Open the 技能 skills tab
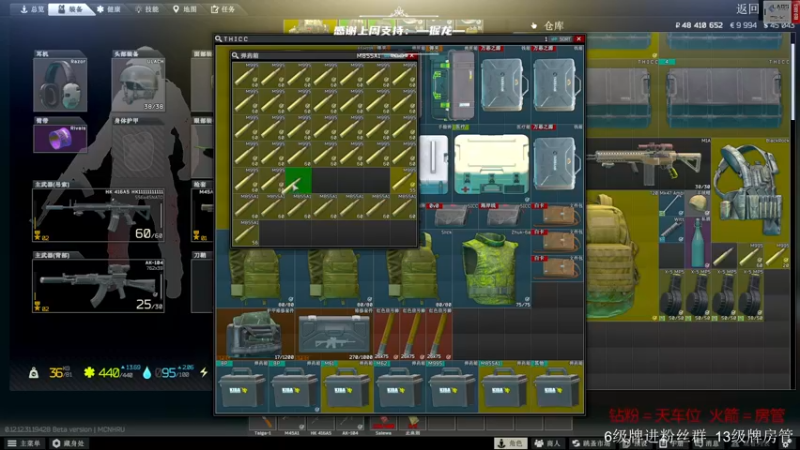This screenshot has height=450, width=800. click(x=147, y=9)
